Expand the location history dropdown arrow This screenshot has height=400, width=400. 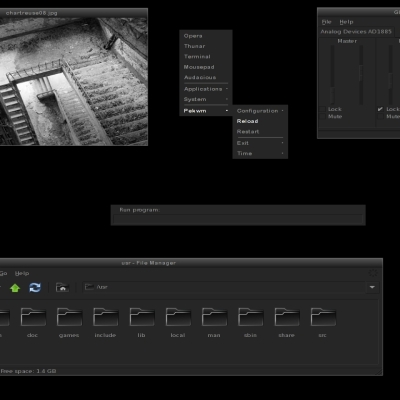click(x=372, y=287)
